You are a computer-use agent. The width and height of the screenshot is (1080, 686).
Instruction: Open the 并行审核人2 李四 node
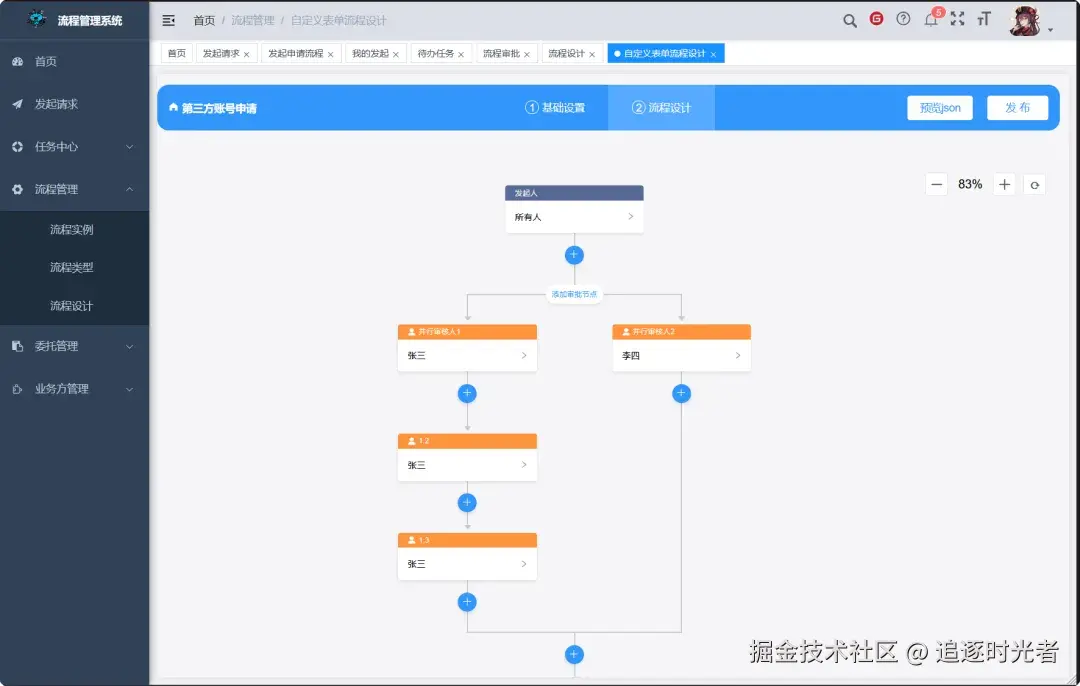click(681, 349)
